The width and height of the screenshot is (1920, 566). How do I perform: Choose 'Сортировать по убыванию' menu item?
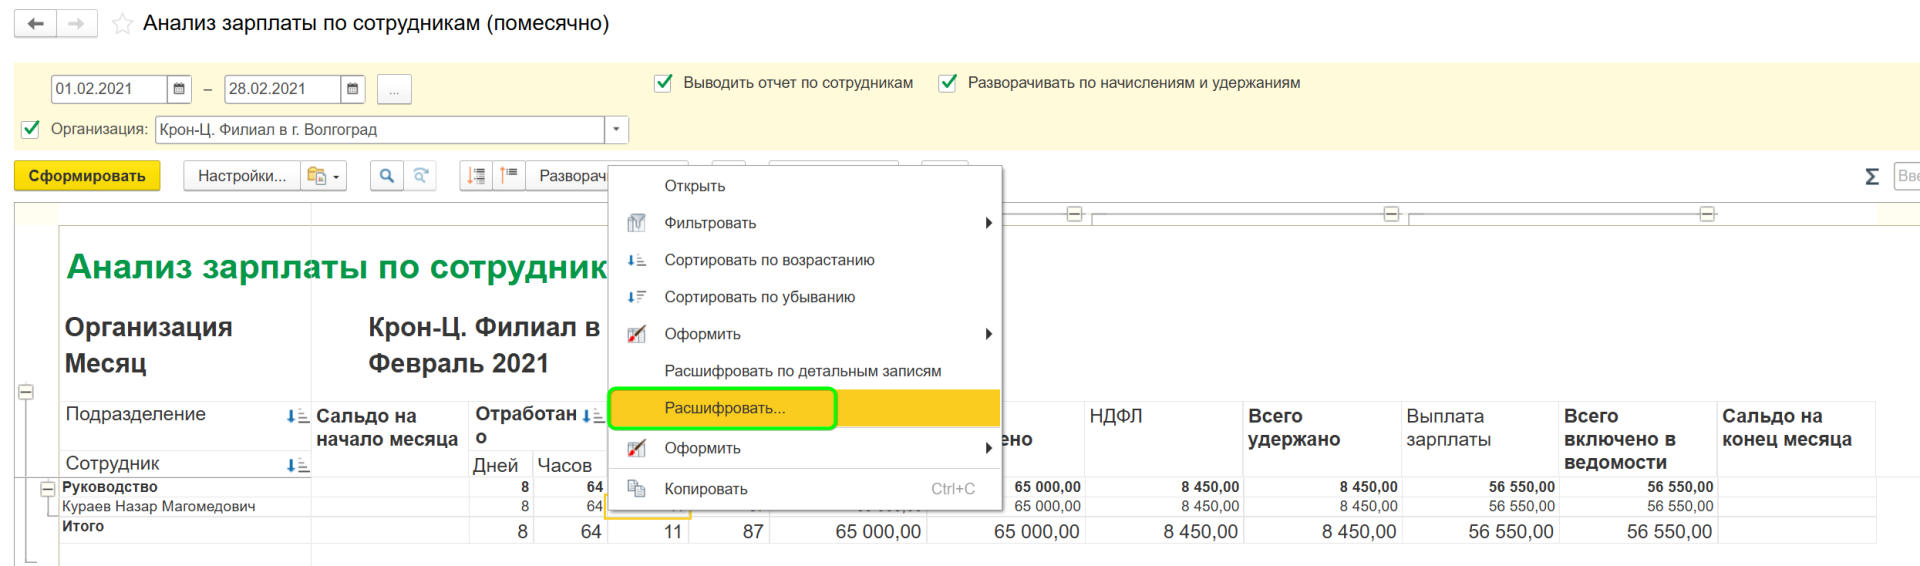(x=759, y=297)
